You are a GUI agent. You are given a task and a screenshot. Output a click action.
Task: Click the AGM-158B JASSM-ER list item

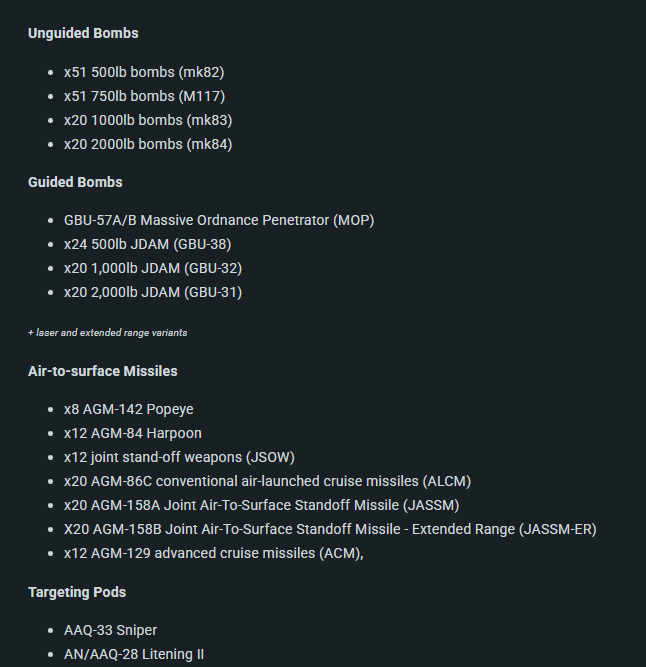330,529
